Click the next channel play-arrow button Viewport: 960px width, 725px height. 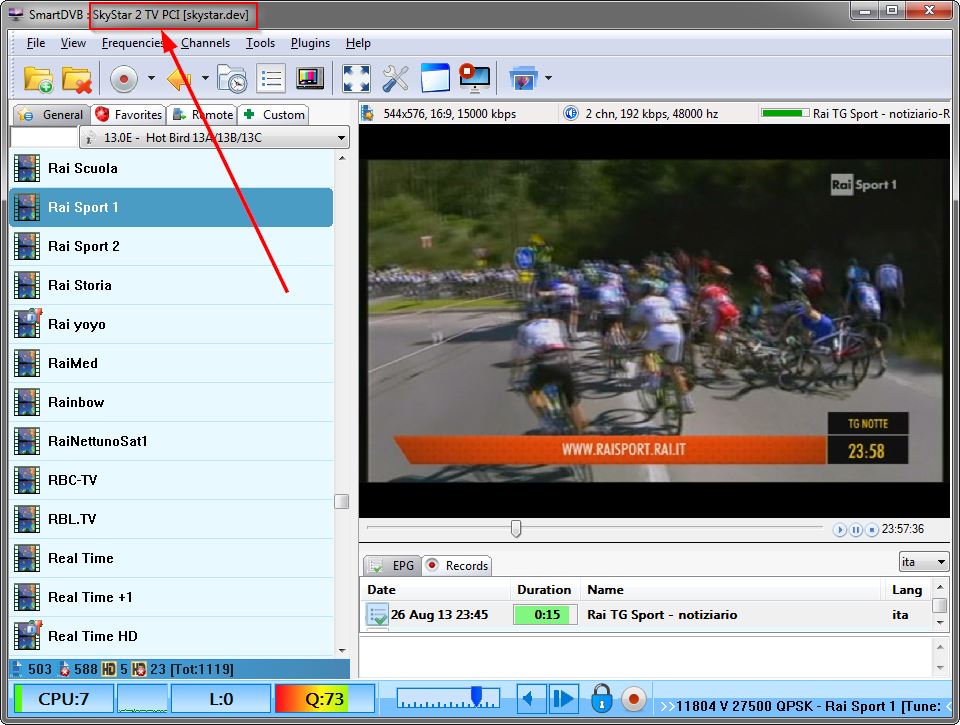pyautogui.click(x=563, y=699)
